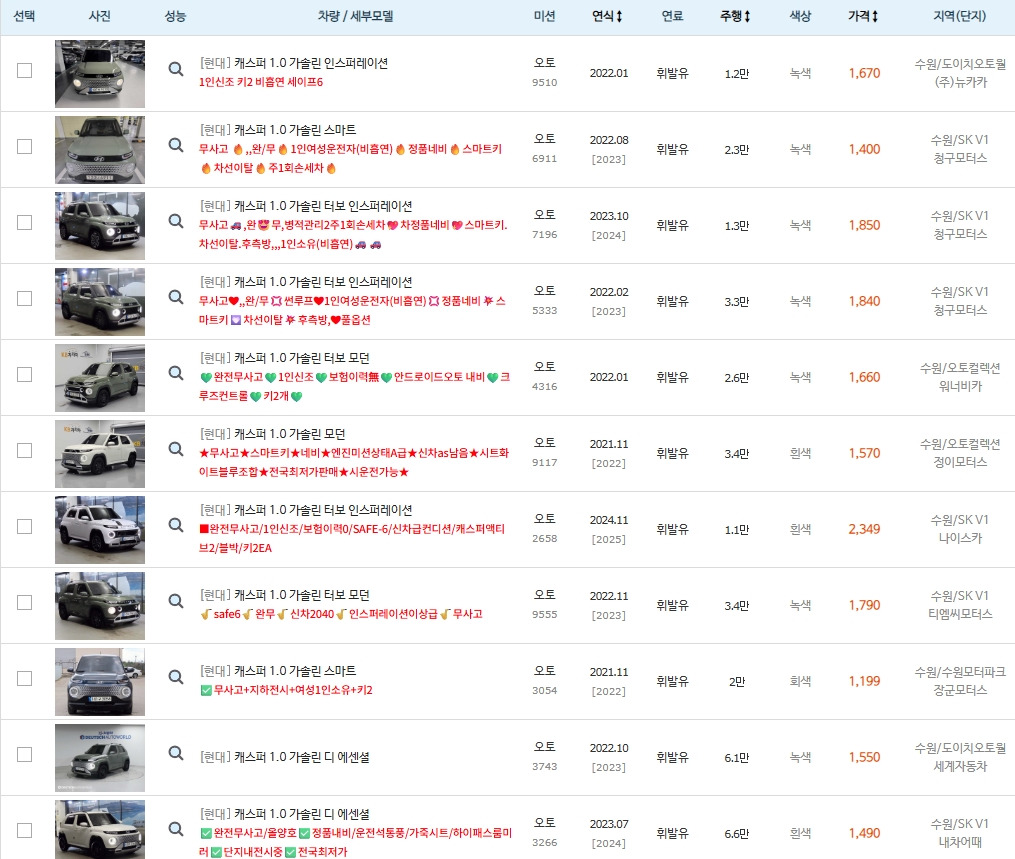Click dealer 수원/SK V1 나이스카

[x=960, y=529]
